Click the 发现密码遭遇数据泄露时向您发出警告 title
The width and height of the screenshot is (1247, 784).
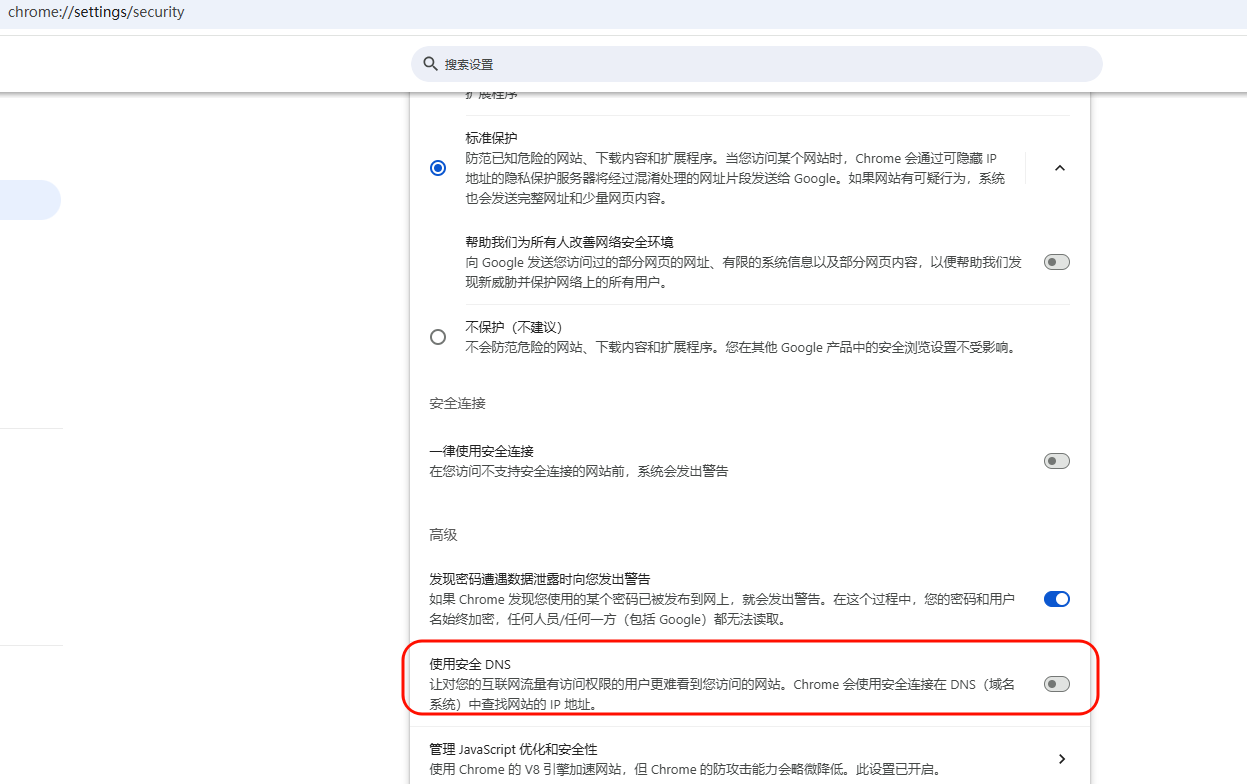[540, 579]
